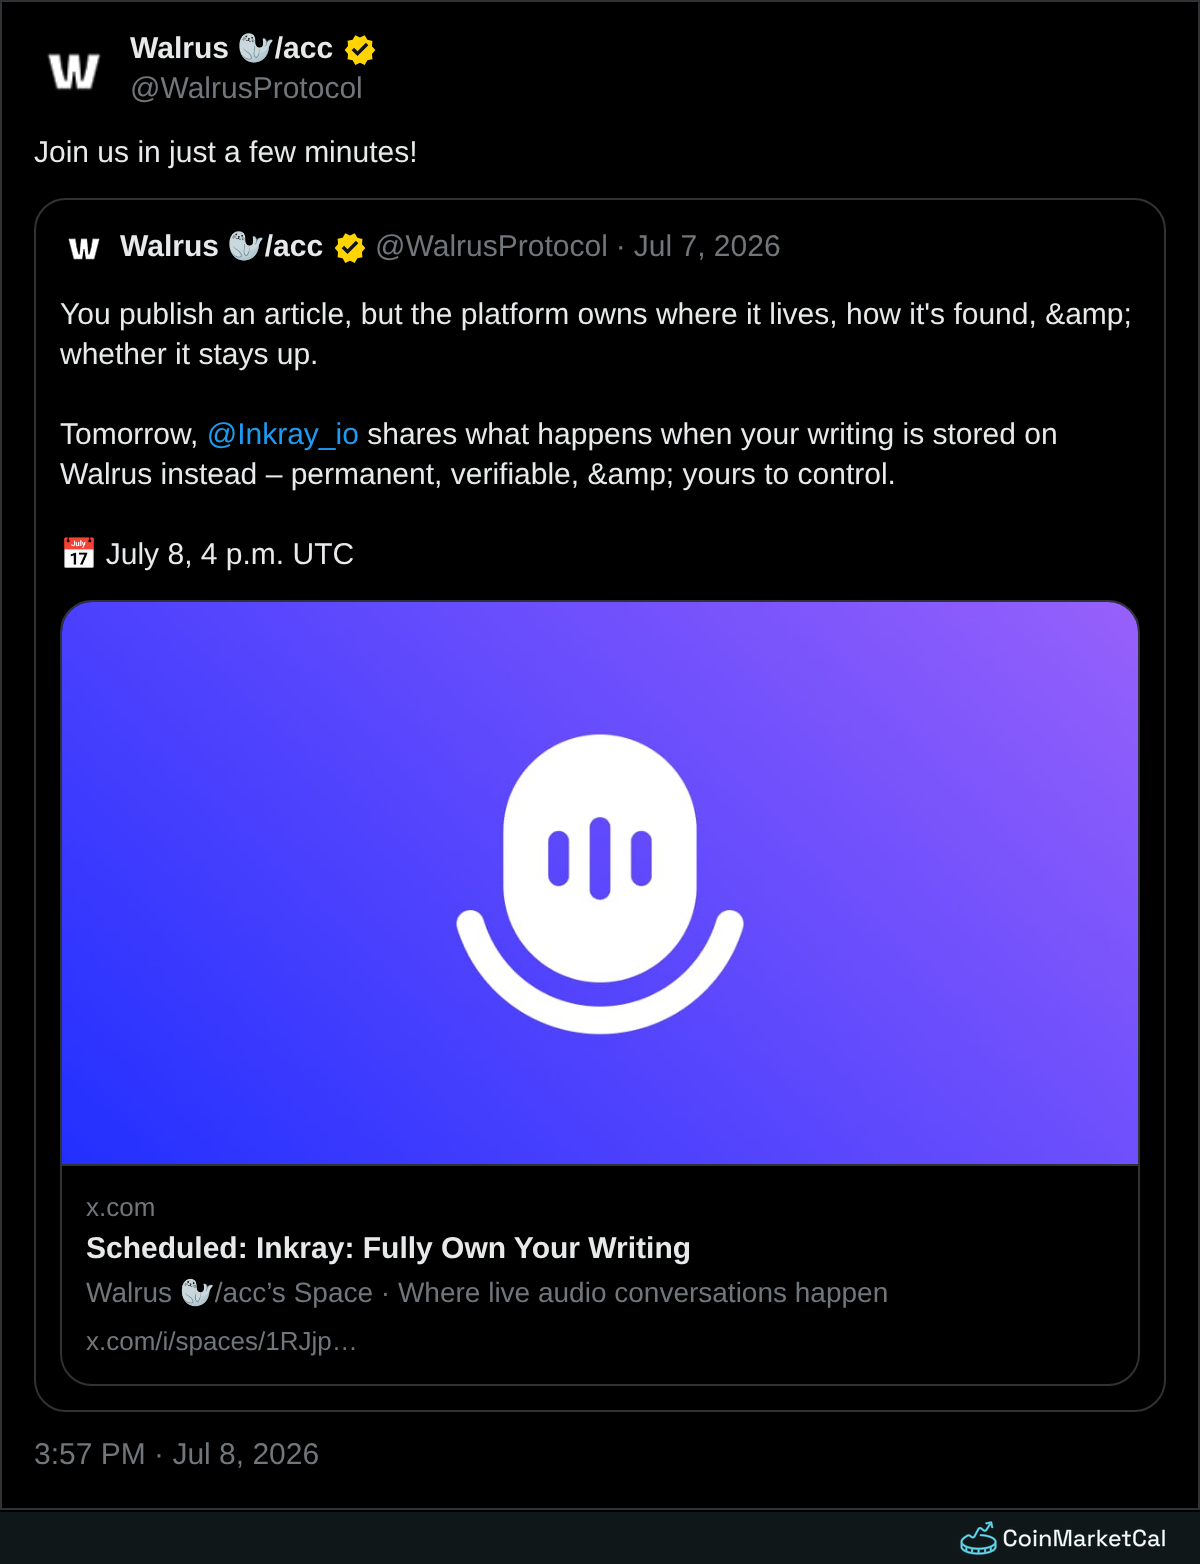Click the Jul 7, 2026 date on the quoted tweet
The image size is (1200, 1564).
click(x=707, y=246)
